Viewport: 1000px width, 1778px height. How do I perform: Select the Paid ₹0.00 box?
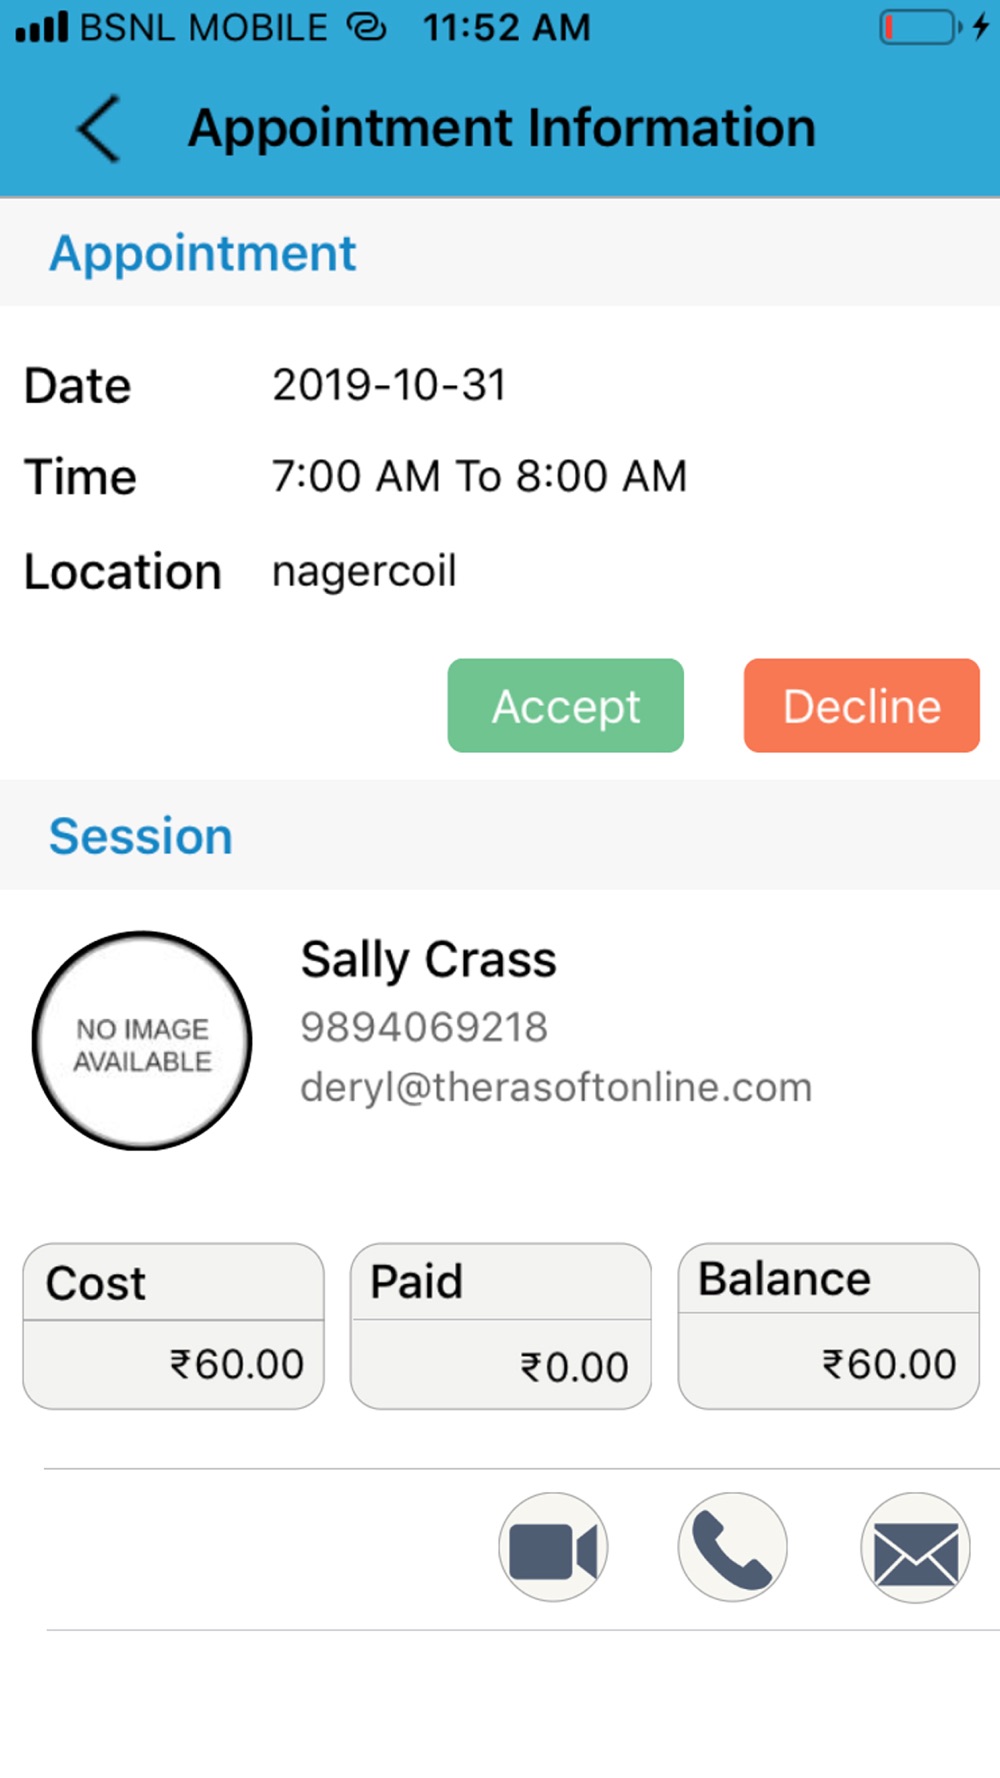[501, 1326]
